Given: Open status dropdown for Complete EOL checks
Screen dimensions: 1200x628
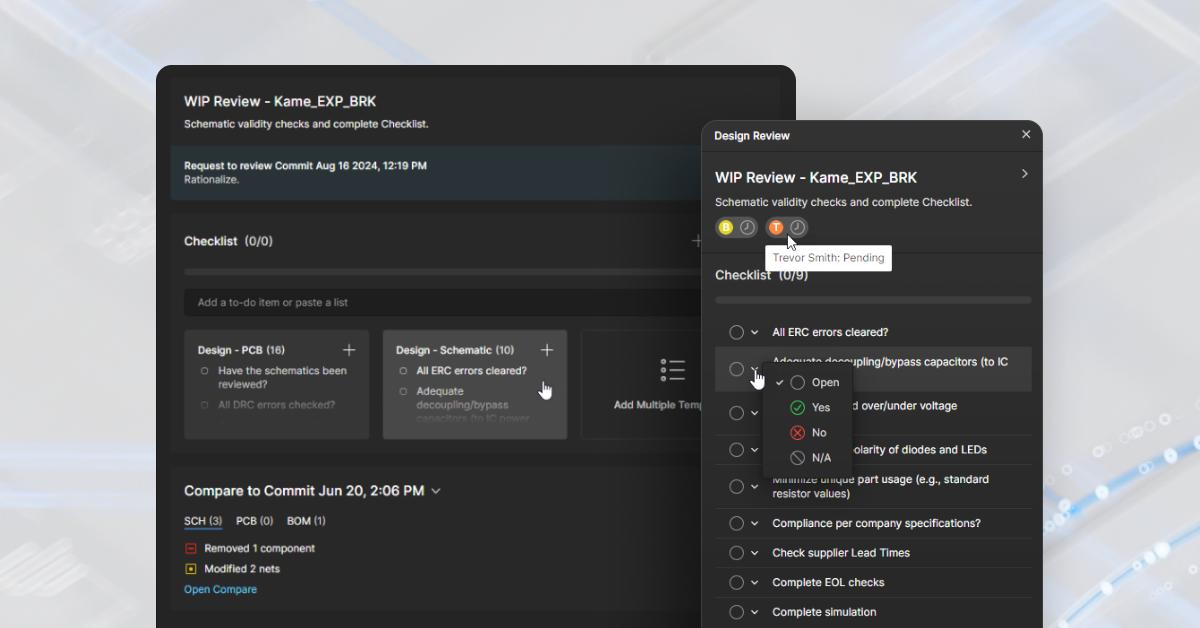Looking at the screenshot, I should tap(754, 582).
